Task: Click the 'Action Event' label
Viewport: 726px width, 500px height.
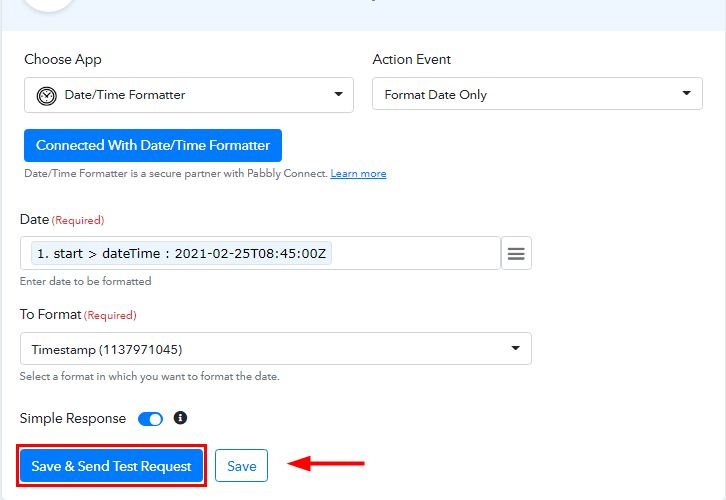Action: tap(412, 59)
